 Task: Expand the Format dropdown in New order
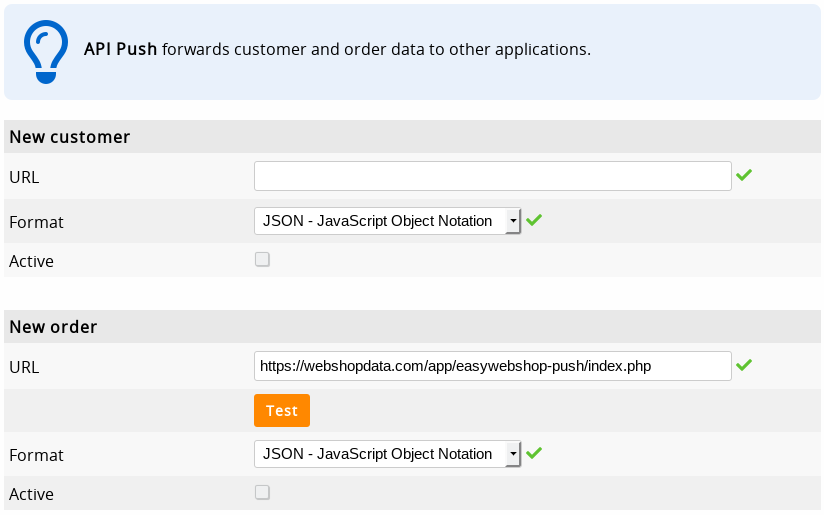point(387,454)
